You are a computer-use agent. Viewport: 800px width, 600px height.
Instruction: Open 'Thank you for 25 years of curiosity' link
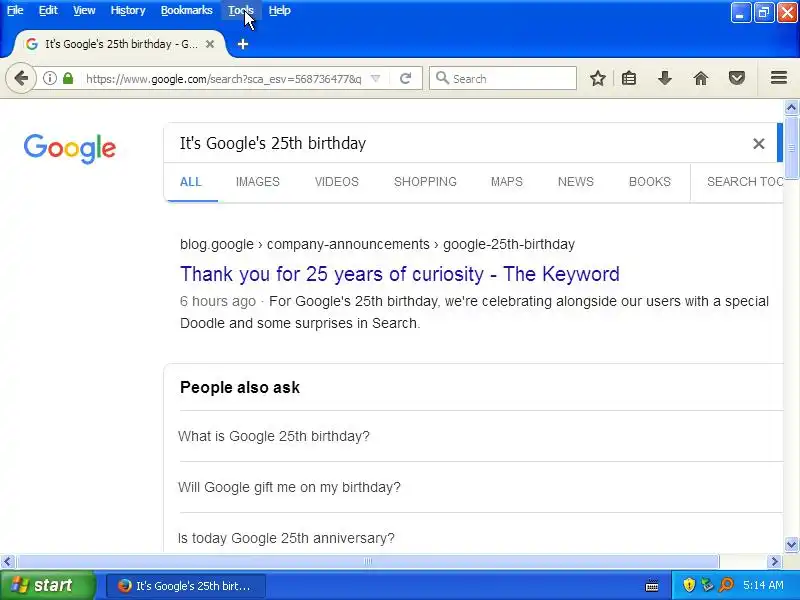tap(399, 274)
